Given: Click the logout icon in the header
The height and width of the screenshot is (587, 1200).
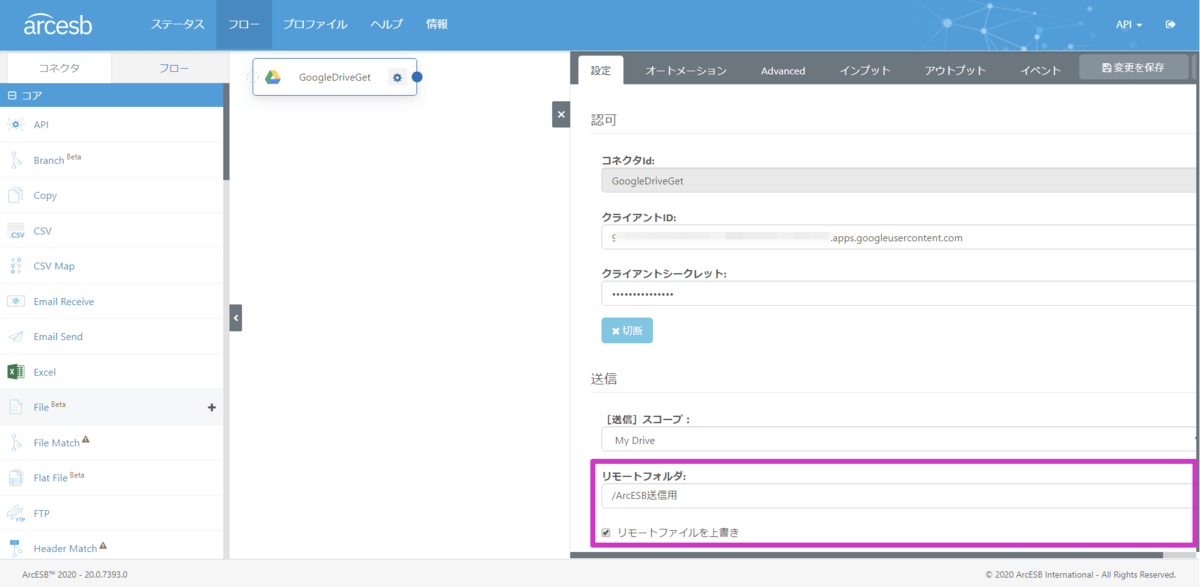Looking at the screenshot, I should [x=1170, y=24].
